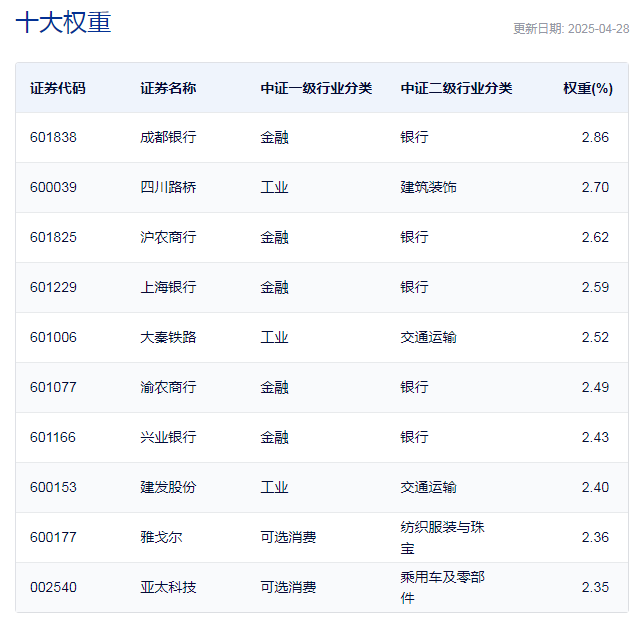Select the 权重(%) column header
The height and width of the screenshot is (617, 637).
[588, 88]
